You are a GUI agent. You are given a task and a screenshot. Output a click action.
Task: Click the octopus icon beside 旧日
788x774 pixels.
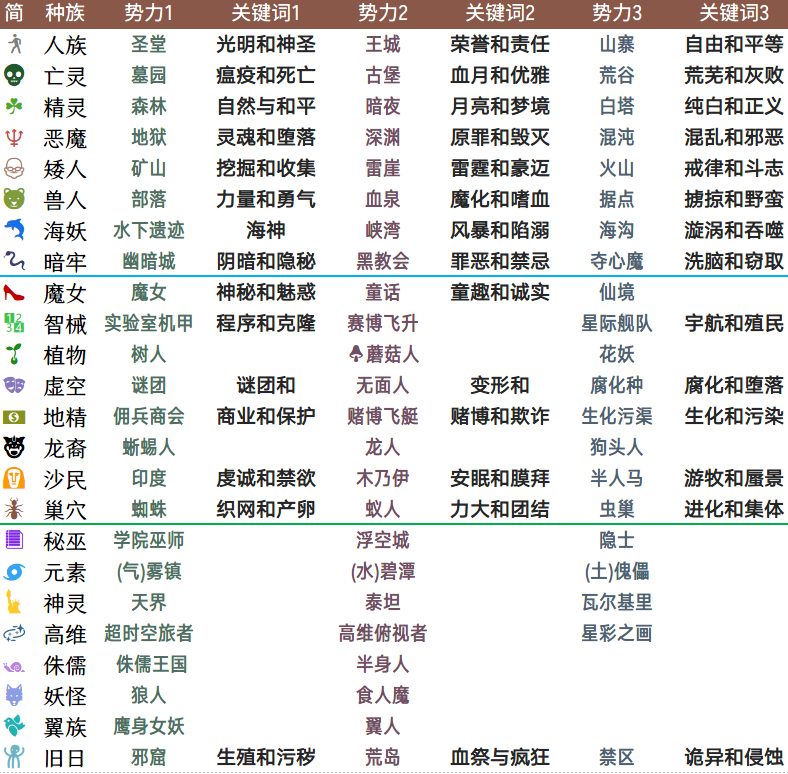pos(14,757)
